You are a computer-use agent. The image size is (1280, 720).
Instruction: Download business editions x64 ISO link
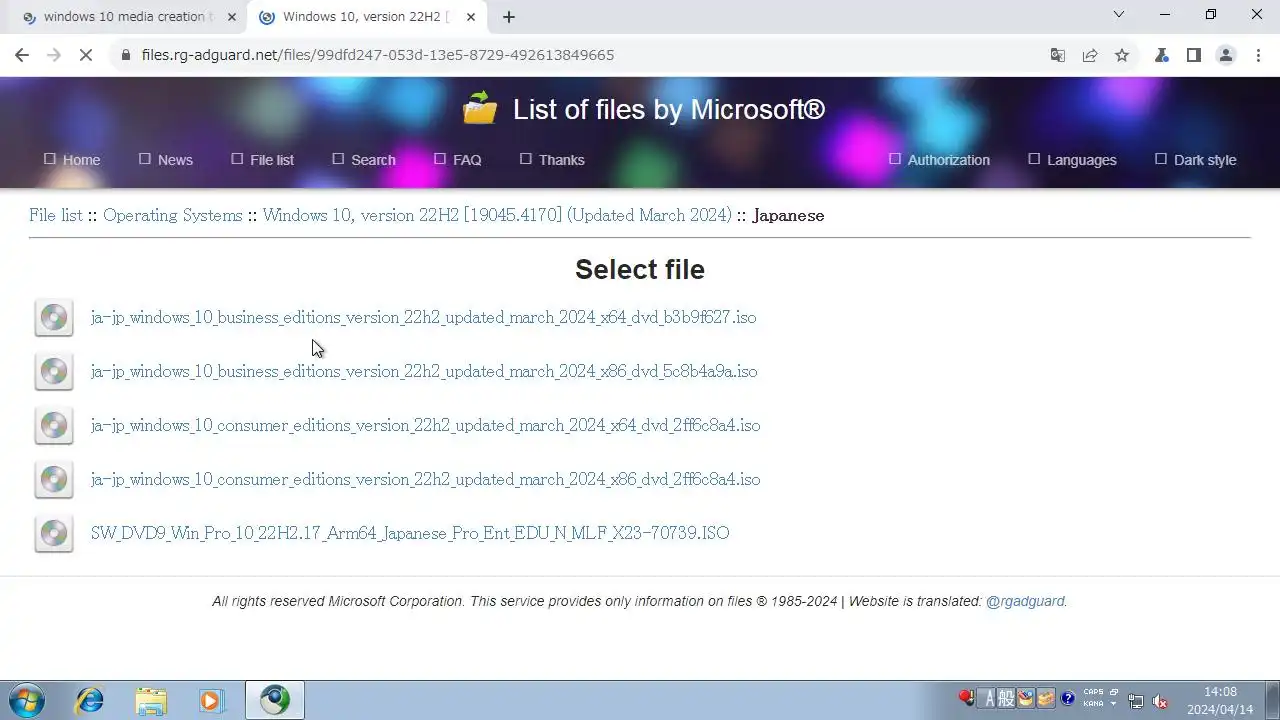click(x=424, y=317)
